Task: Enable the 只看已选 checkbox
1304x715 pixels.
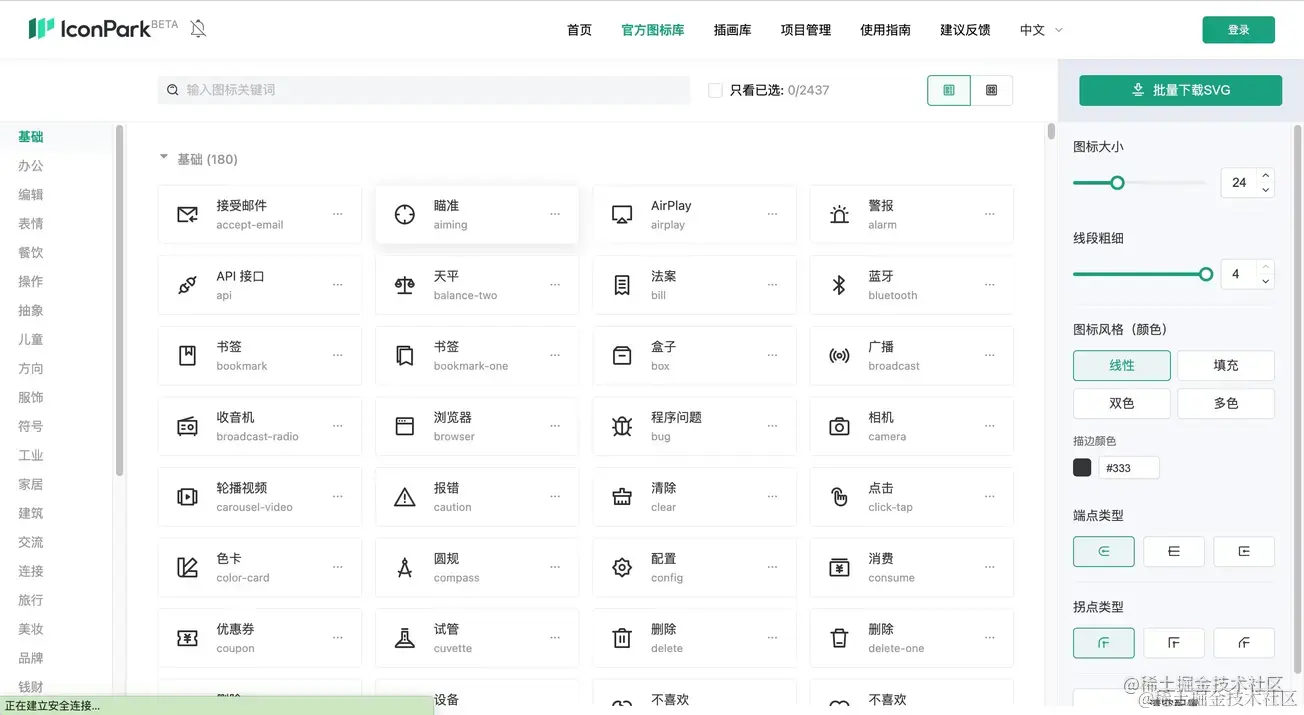Action: point(716,89)
